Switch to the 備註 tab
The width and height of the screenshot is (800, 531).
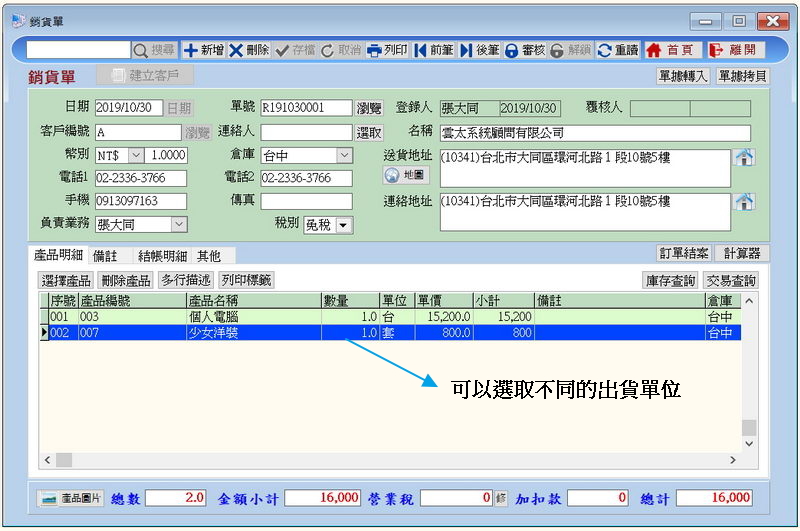click(x=105, y=256)
